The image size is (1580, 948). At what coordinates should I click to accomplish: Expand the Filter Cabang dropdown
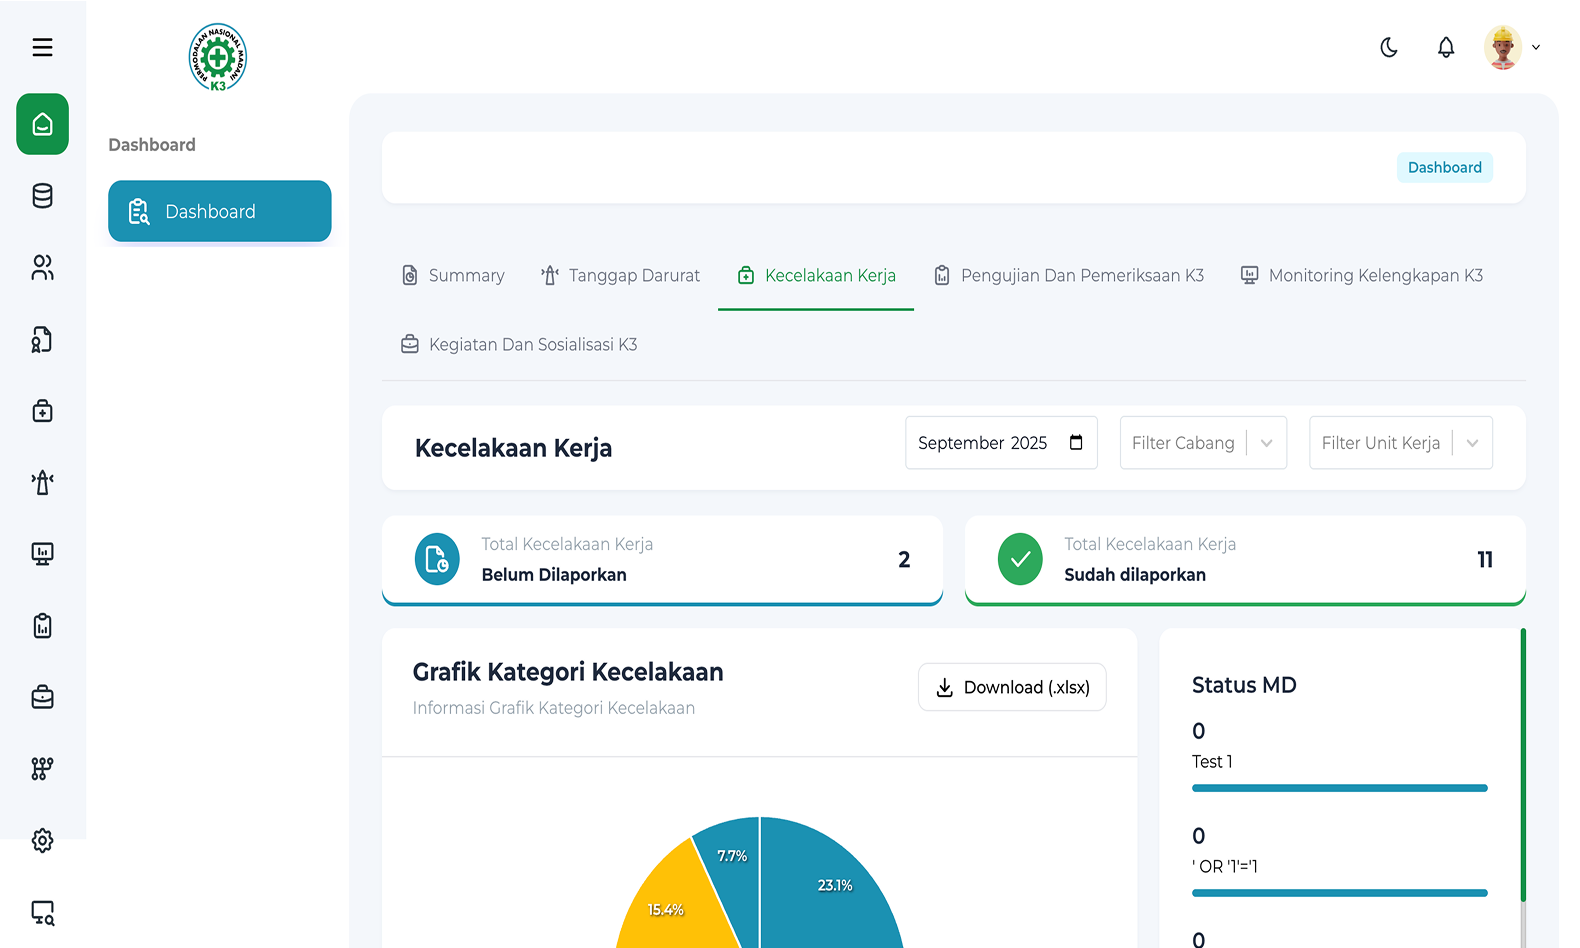click(x=1202, y=443)
